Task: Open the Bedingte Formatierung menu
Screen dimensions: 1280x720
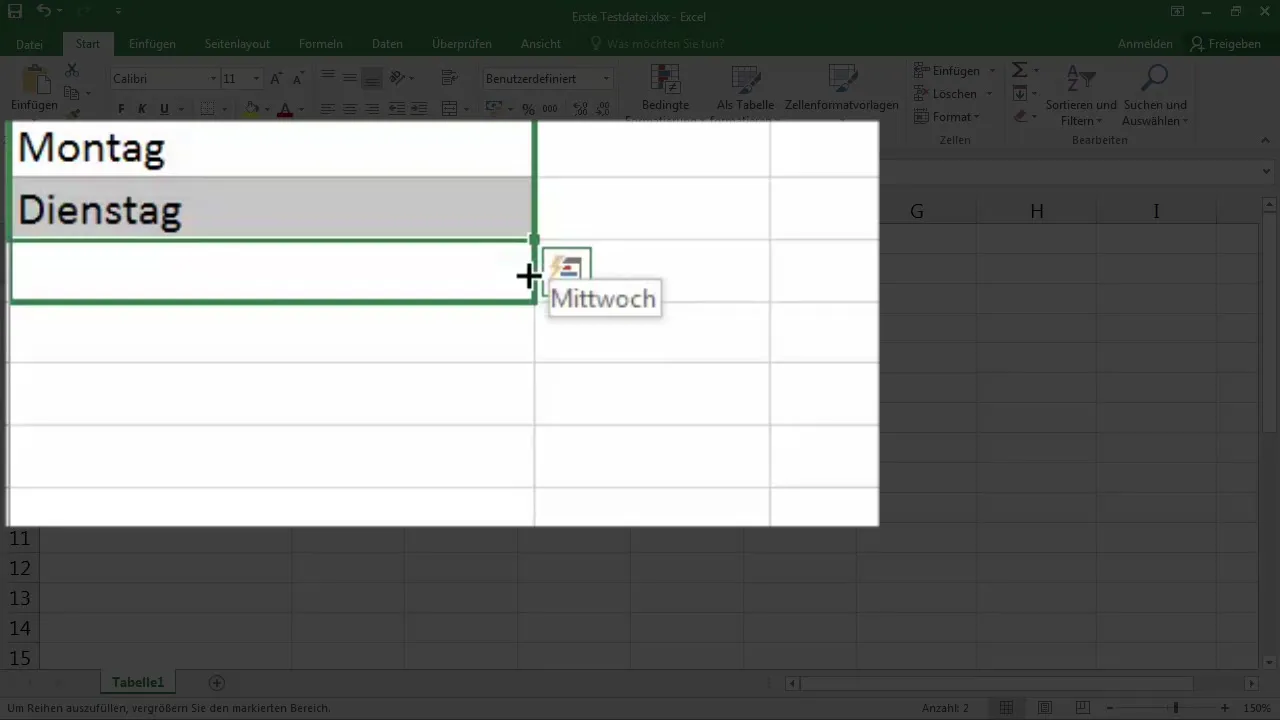Action: coord(664,92)
